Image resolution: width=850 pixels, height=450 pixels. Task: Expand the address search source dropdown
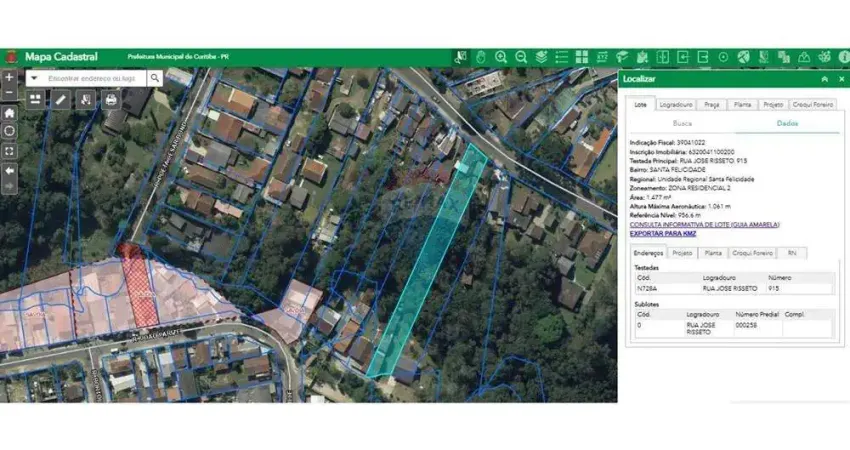(33, 78)
